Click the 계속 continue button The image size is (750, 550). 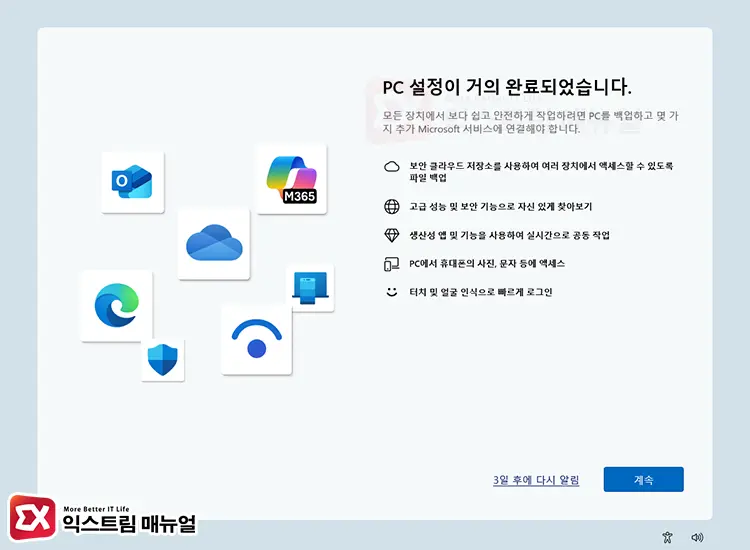point(643,479)
